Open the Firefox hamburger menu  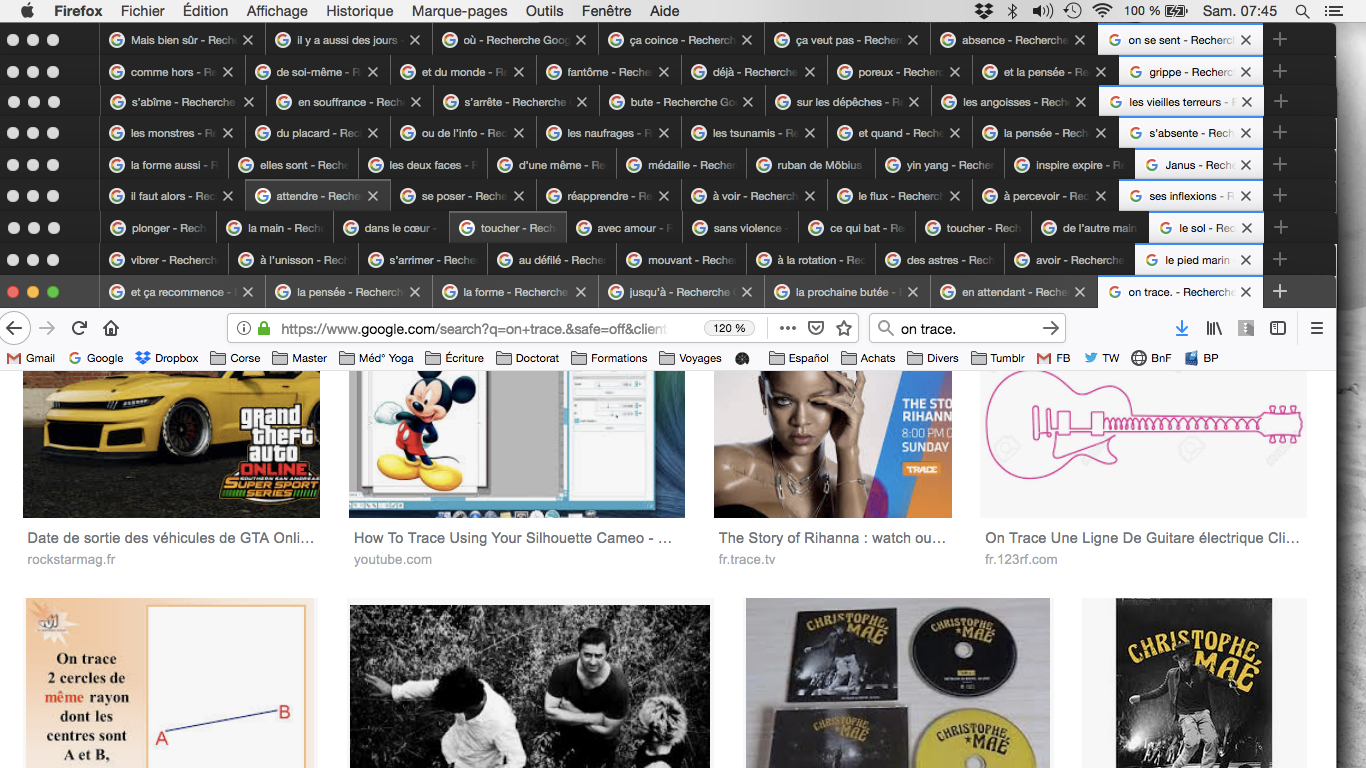(x=1317, y=328)
